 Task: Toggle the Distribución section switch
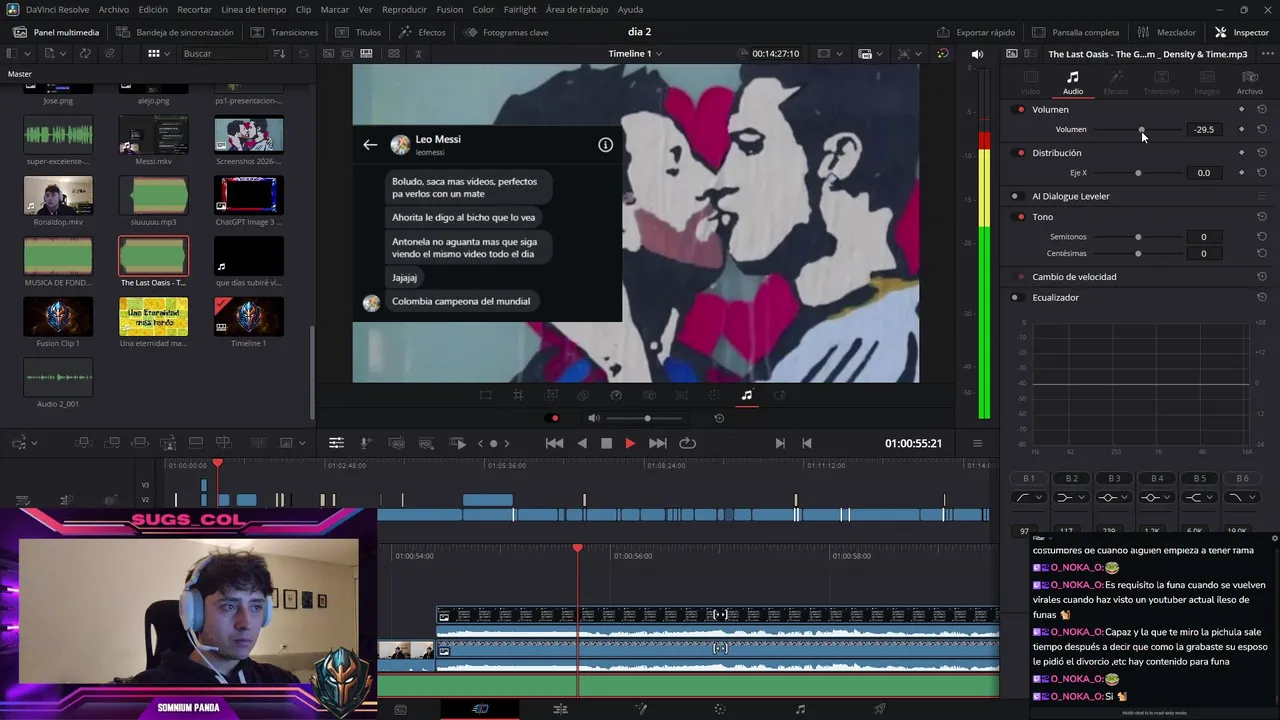pos(1020,153)
